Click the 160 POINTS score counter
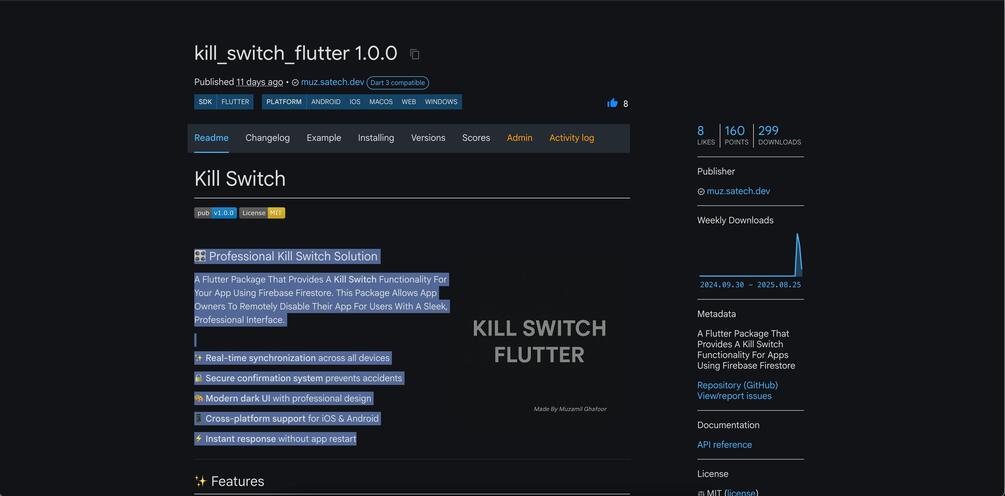The height and width of the screenshot is (496, 1005). (x=736, y=135)
